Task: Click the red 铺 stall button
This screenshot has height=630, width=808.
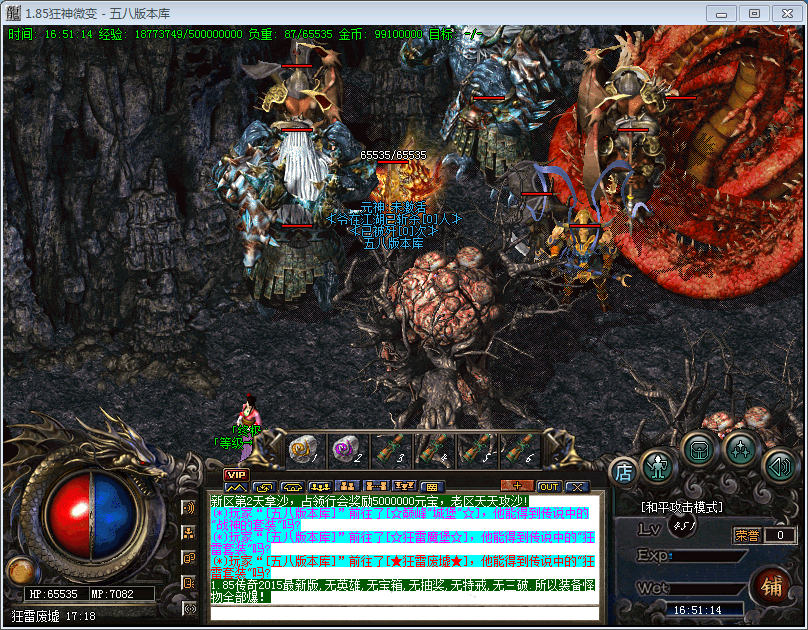Action: (x=771, y=584)
